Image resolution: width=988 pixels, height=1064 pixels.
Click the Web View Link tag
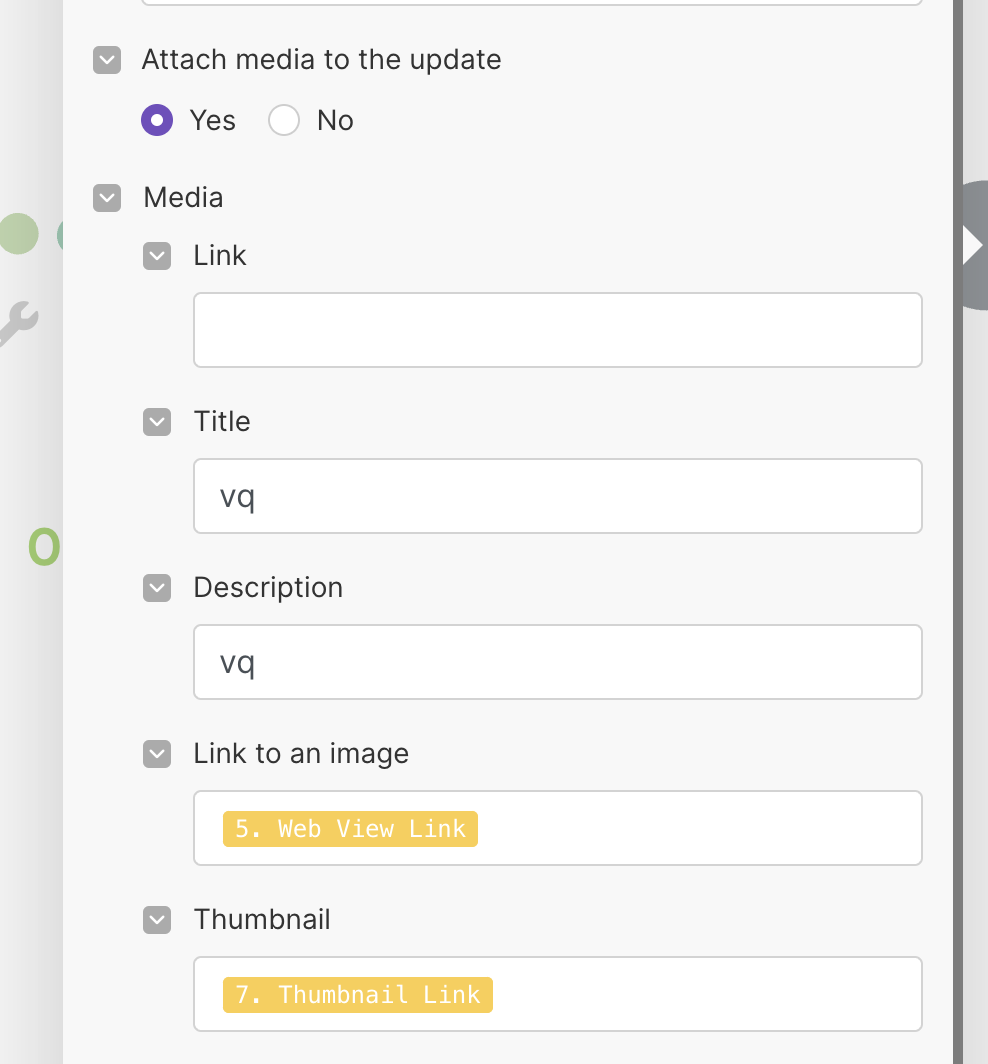(351, 829)
